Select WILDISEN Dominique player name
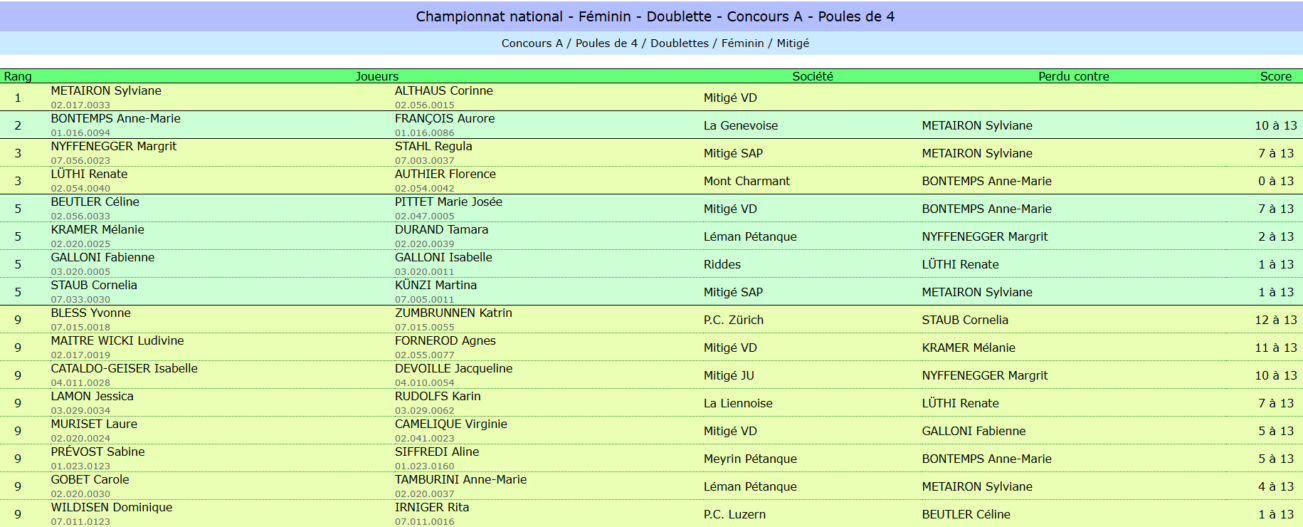Viewport: 1303px width, 527px height. [112, 508]
